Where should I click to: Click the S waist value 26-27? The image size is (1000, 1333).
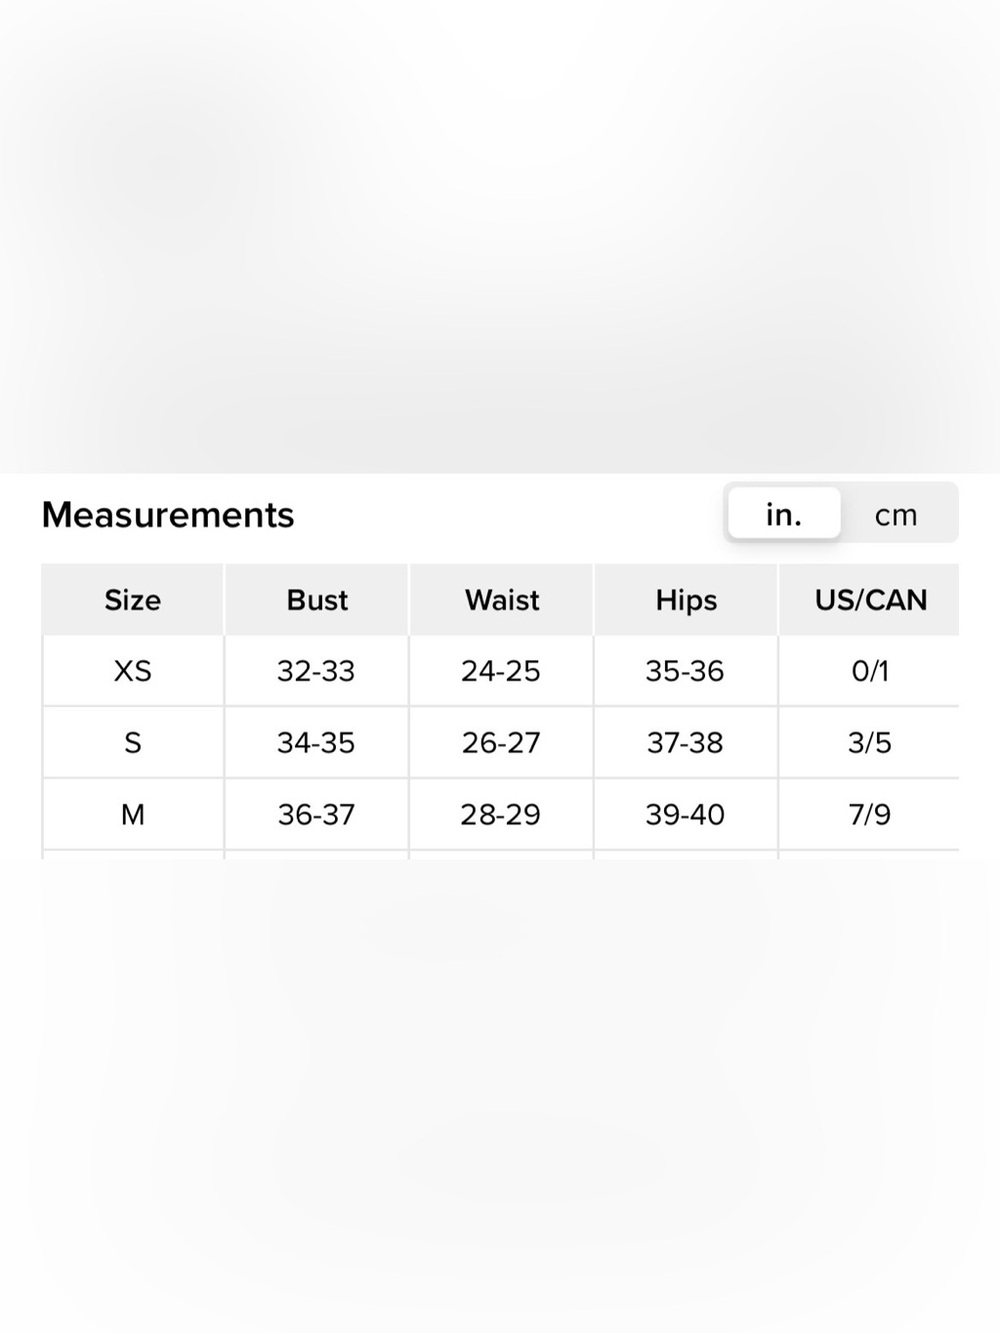501,743
